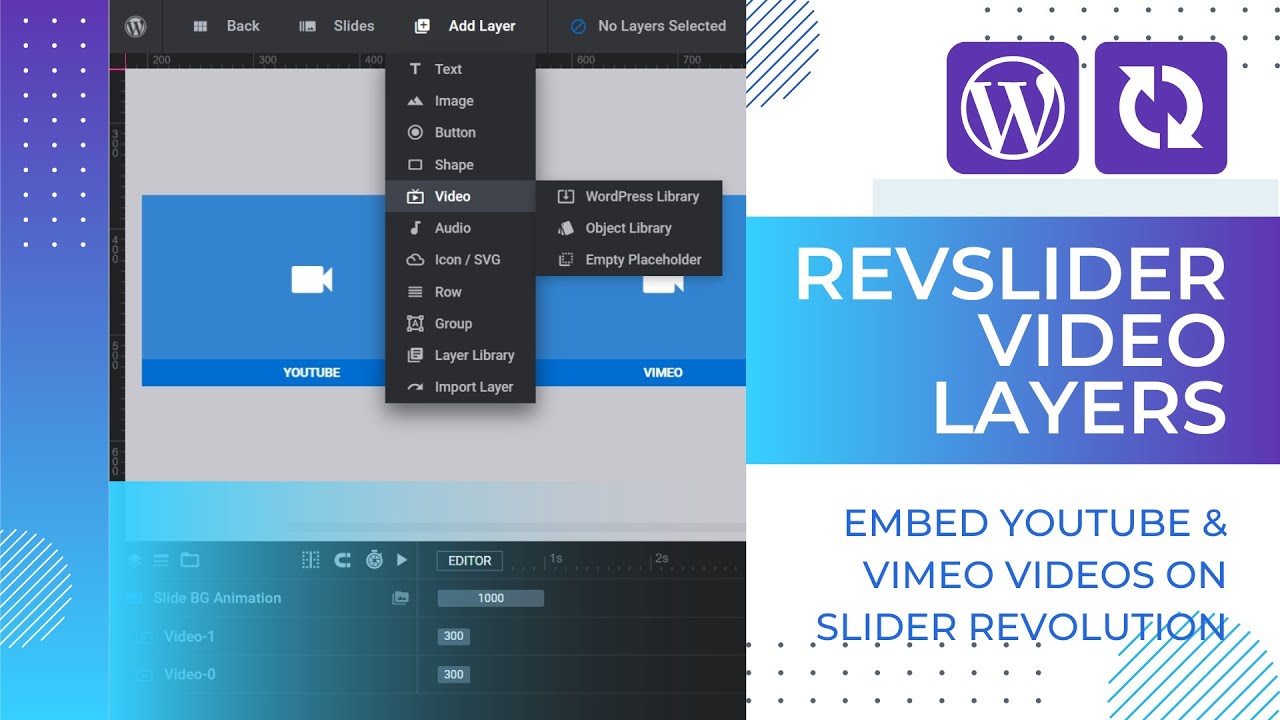Click the image icon on Slide BG Animation row
This screenshot has width=1280, height=720.
pyautogui.click(x=401, y=598)
